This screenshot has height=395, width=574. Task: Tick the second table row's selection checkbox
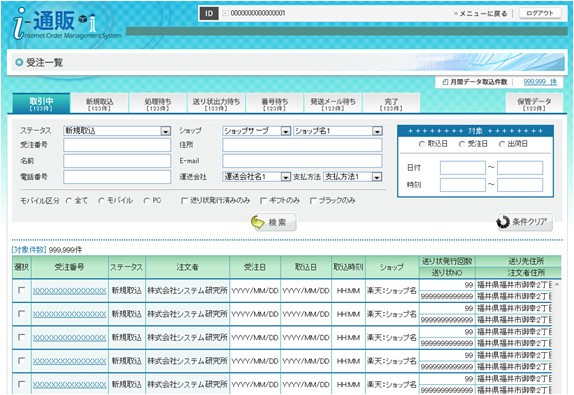22,314
